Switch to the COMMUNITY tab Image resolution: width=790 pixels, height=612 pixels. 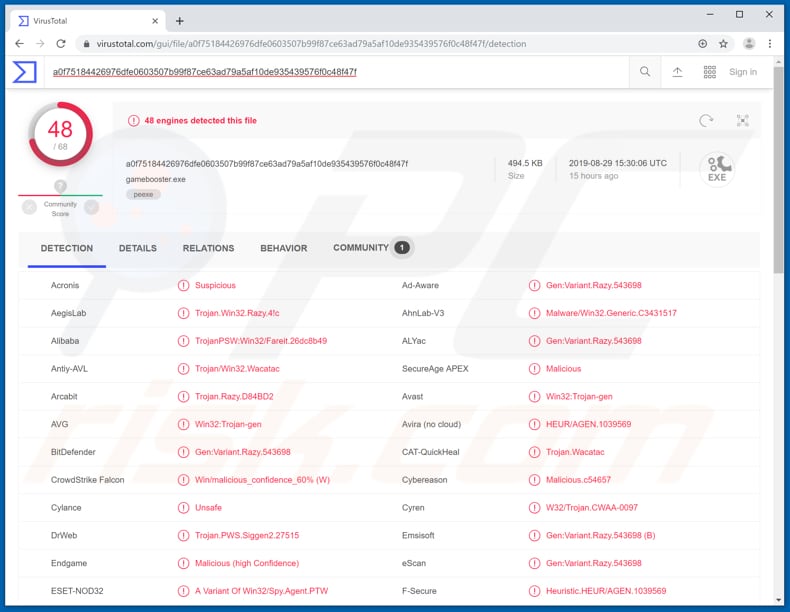coord(371,248)
